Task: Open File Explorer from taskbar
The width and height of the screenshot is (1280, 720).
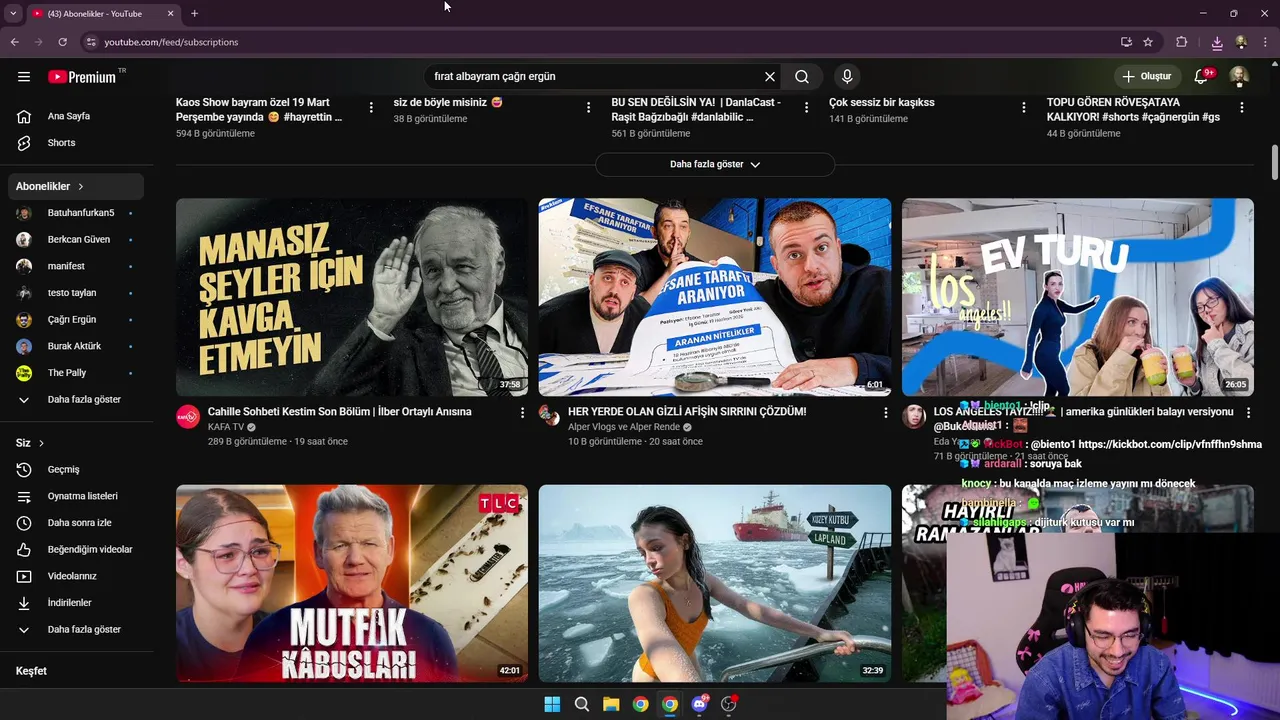Action: pos(611,704)
